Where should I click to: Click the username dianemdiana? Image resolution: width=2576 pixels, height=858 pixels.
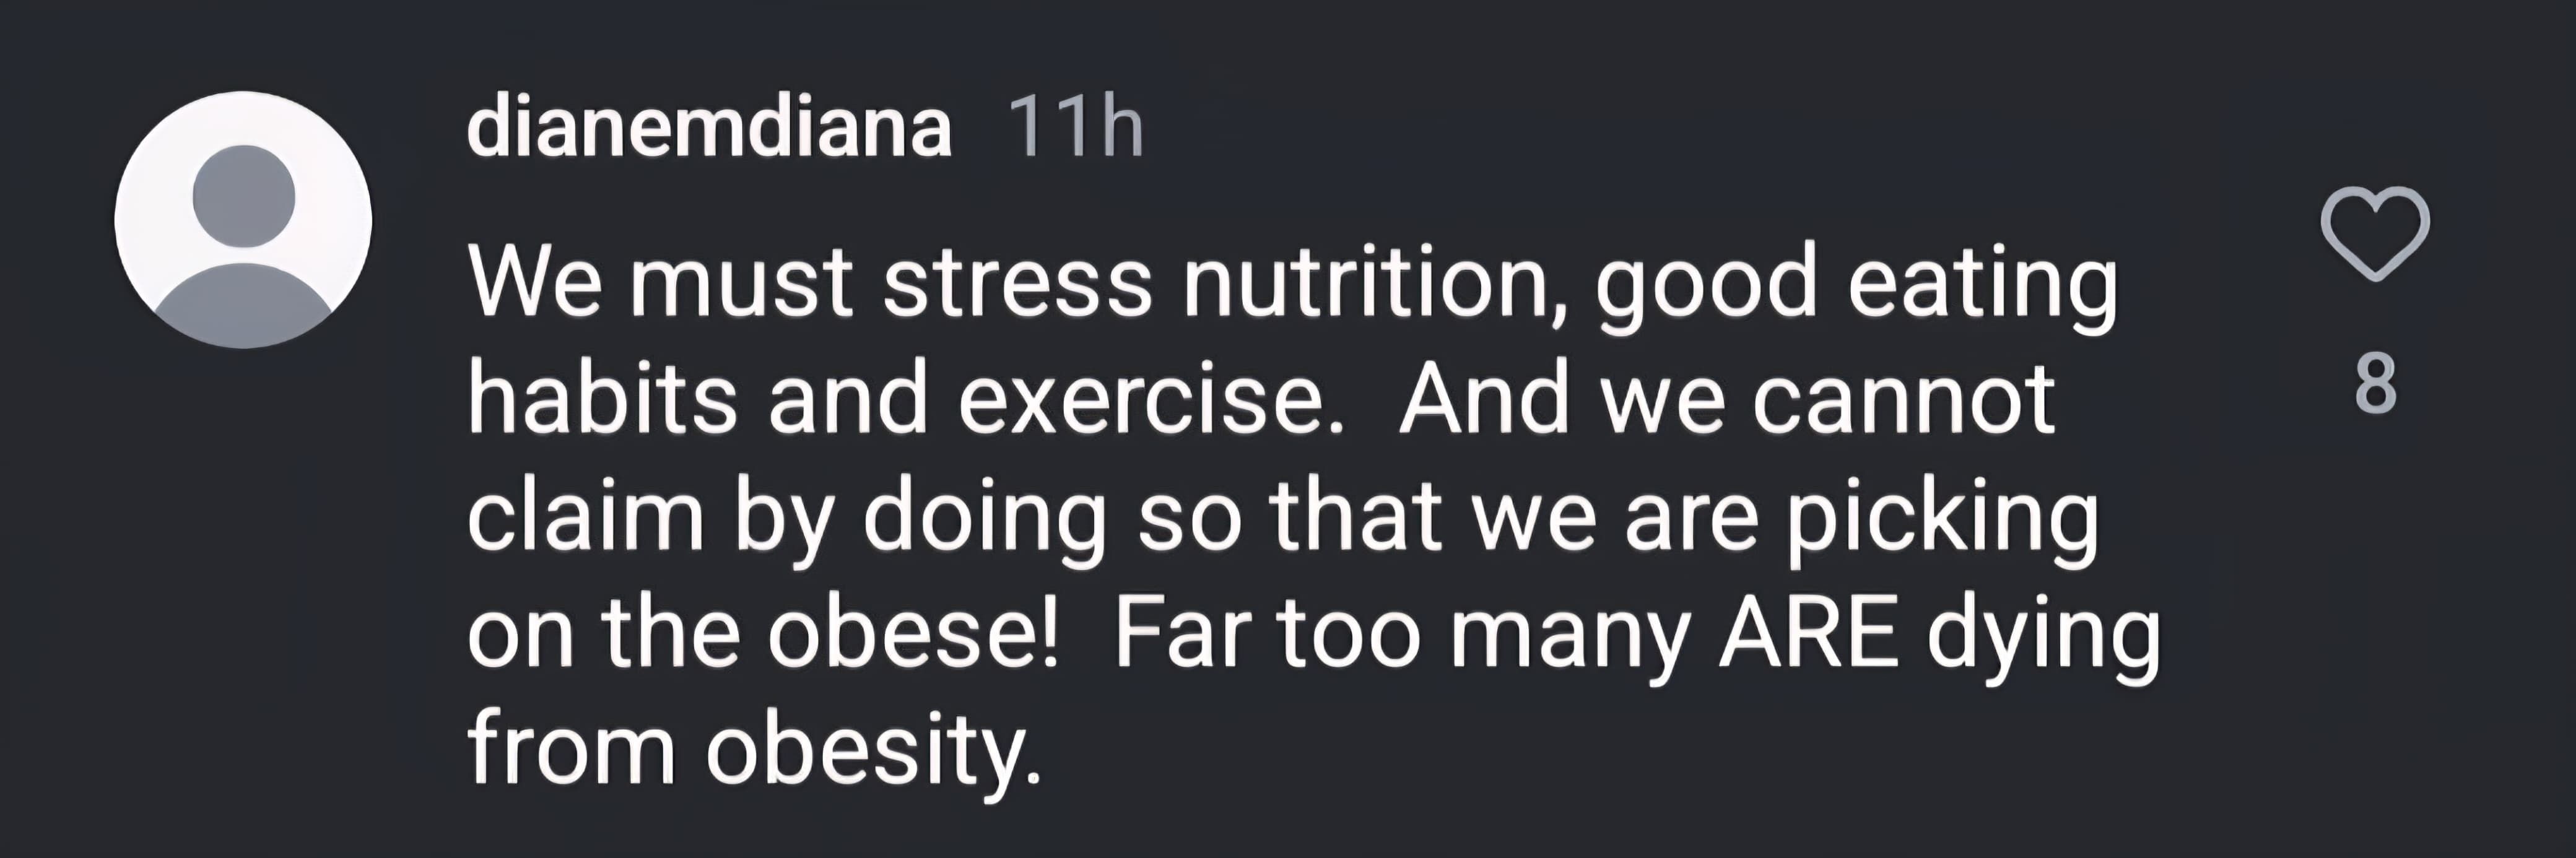(708, 129)
